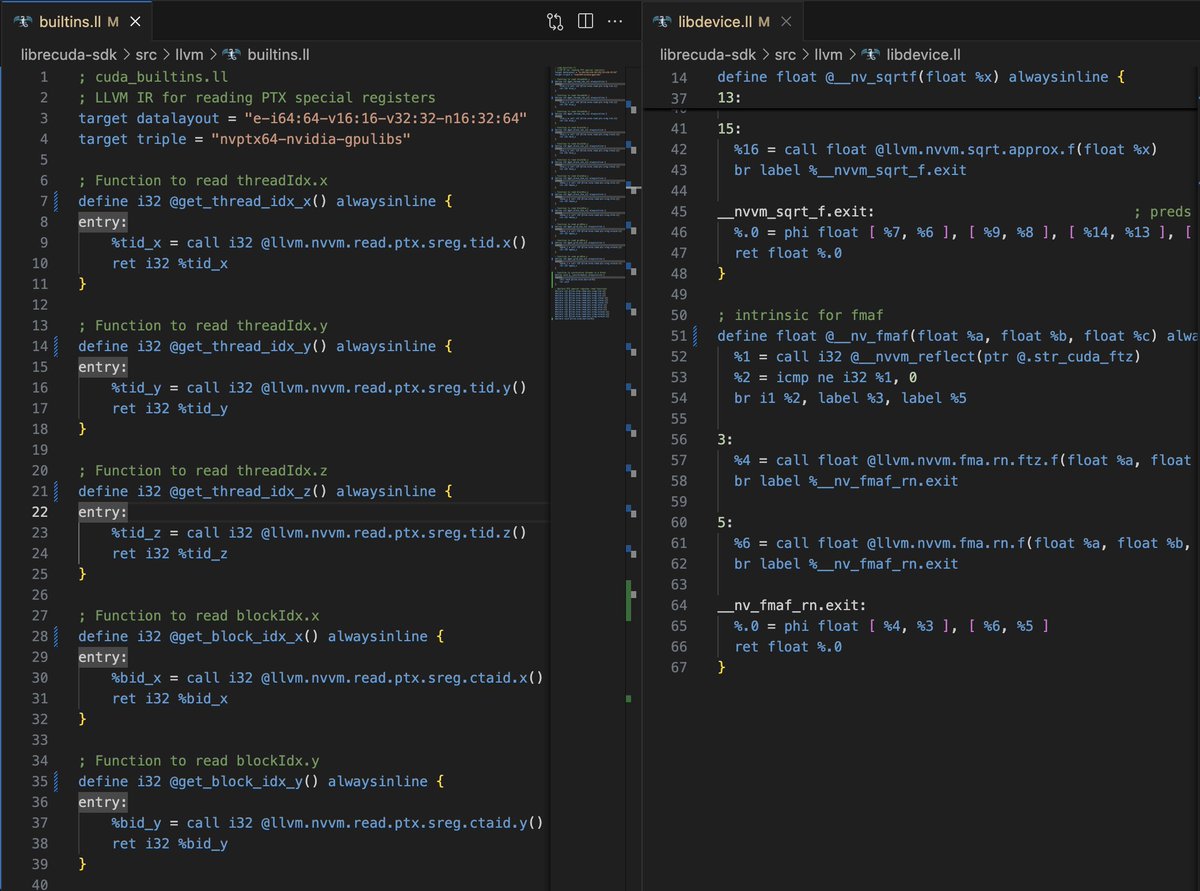Screen dimensions: 1200x891
Task: Click line number 22 in builtins.ll gutter
Action: point(38,512)
